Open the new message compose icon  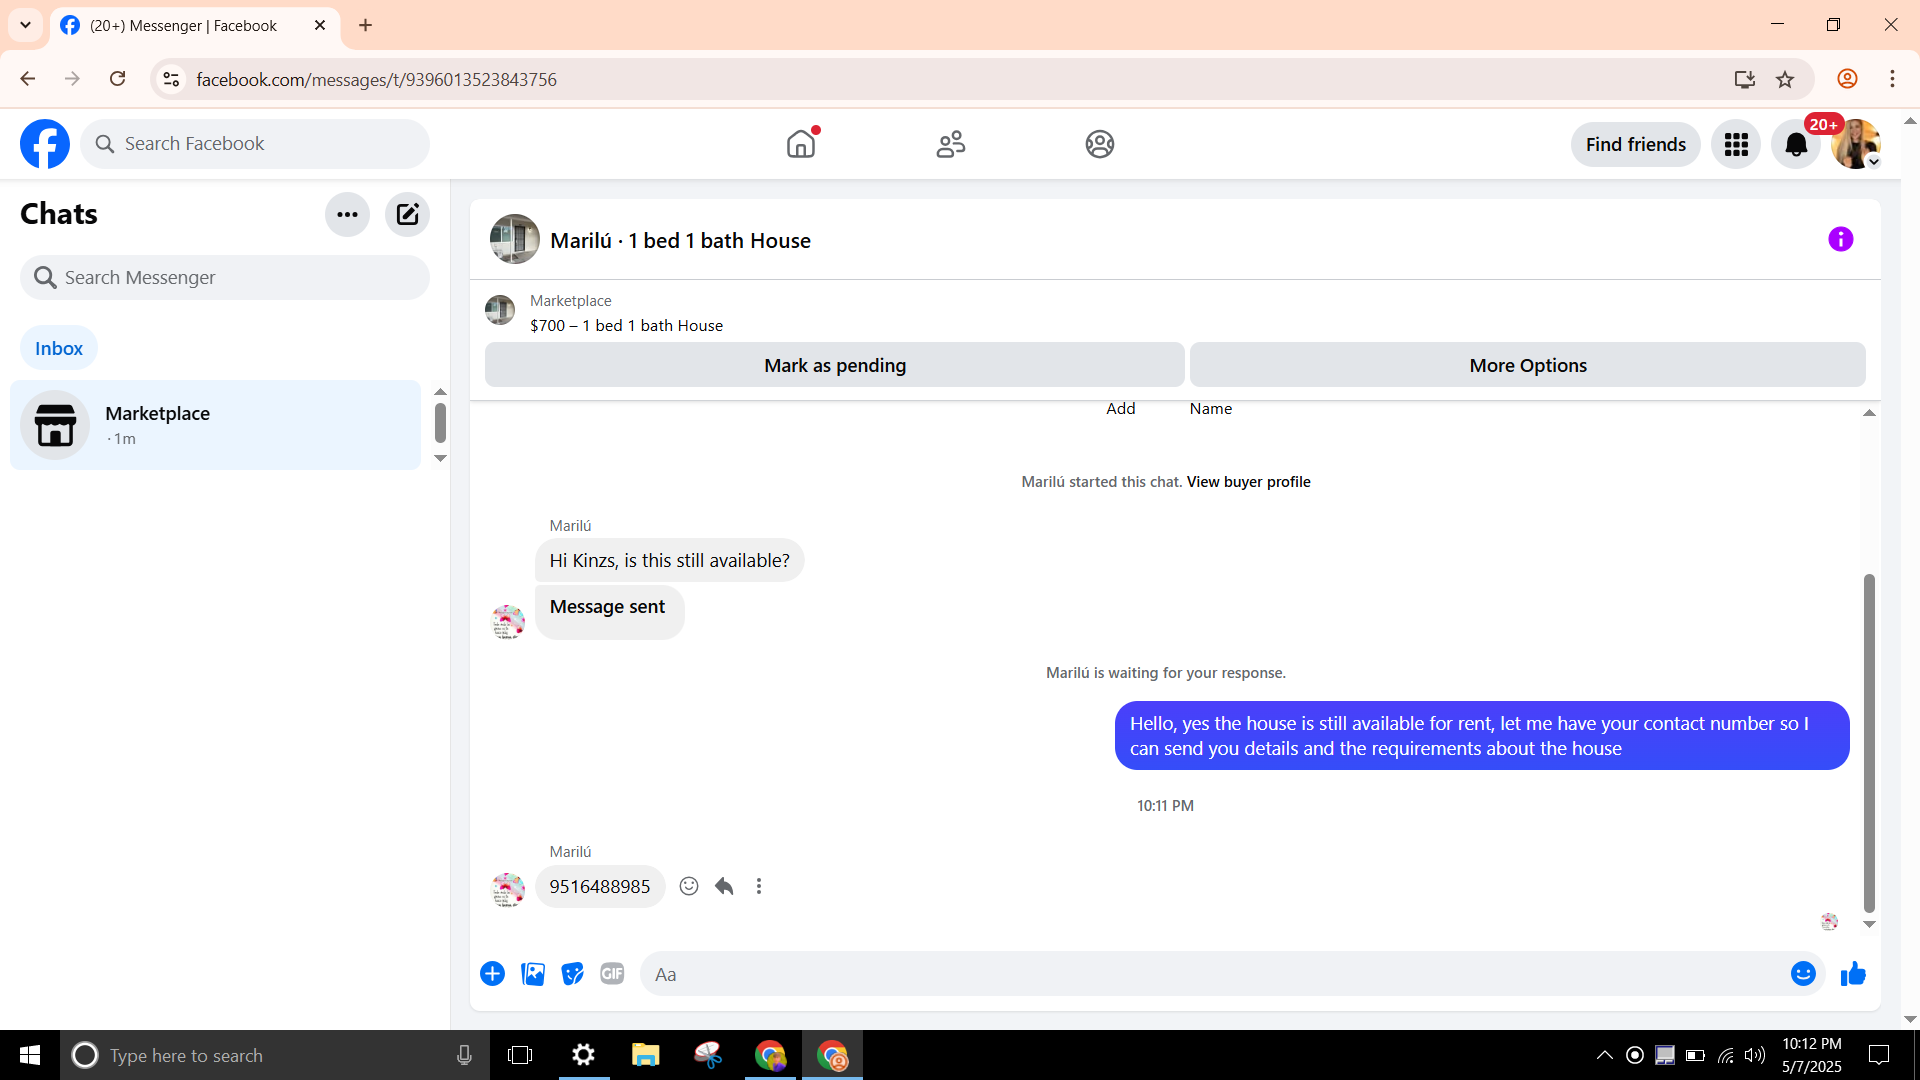[407, 214]
